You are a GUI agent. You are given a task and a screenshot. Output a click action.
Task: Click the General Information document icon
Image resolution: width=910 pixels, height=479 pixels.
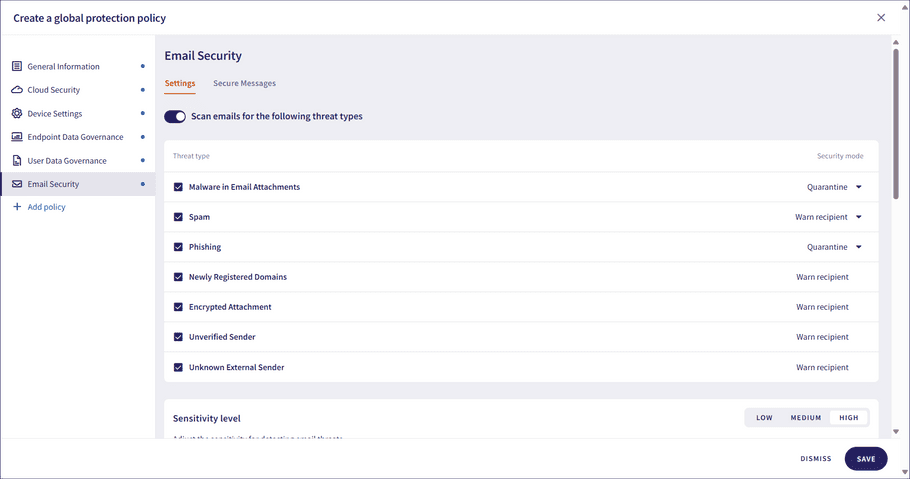[x=17, y=66]
